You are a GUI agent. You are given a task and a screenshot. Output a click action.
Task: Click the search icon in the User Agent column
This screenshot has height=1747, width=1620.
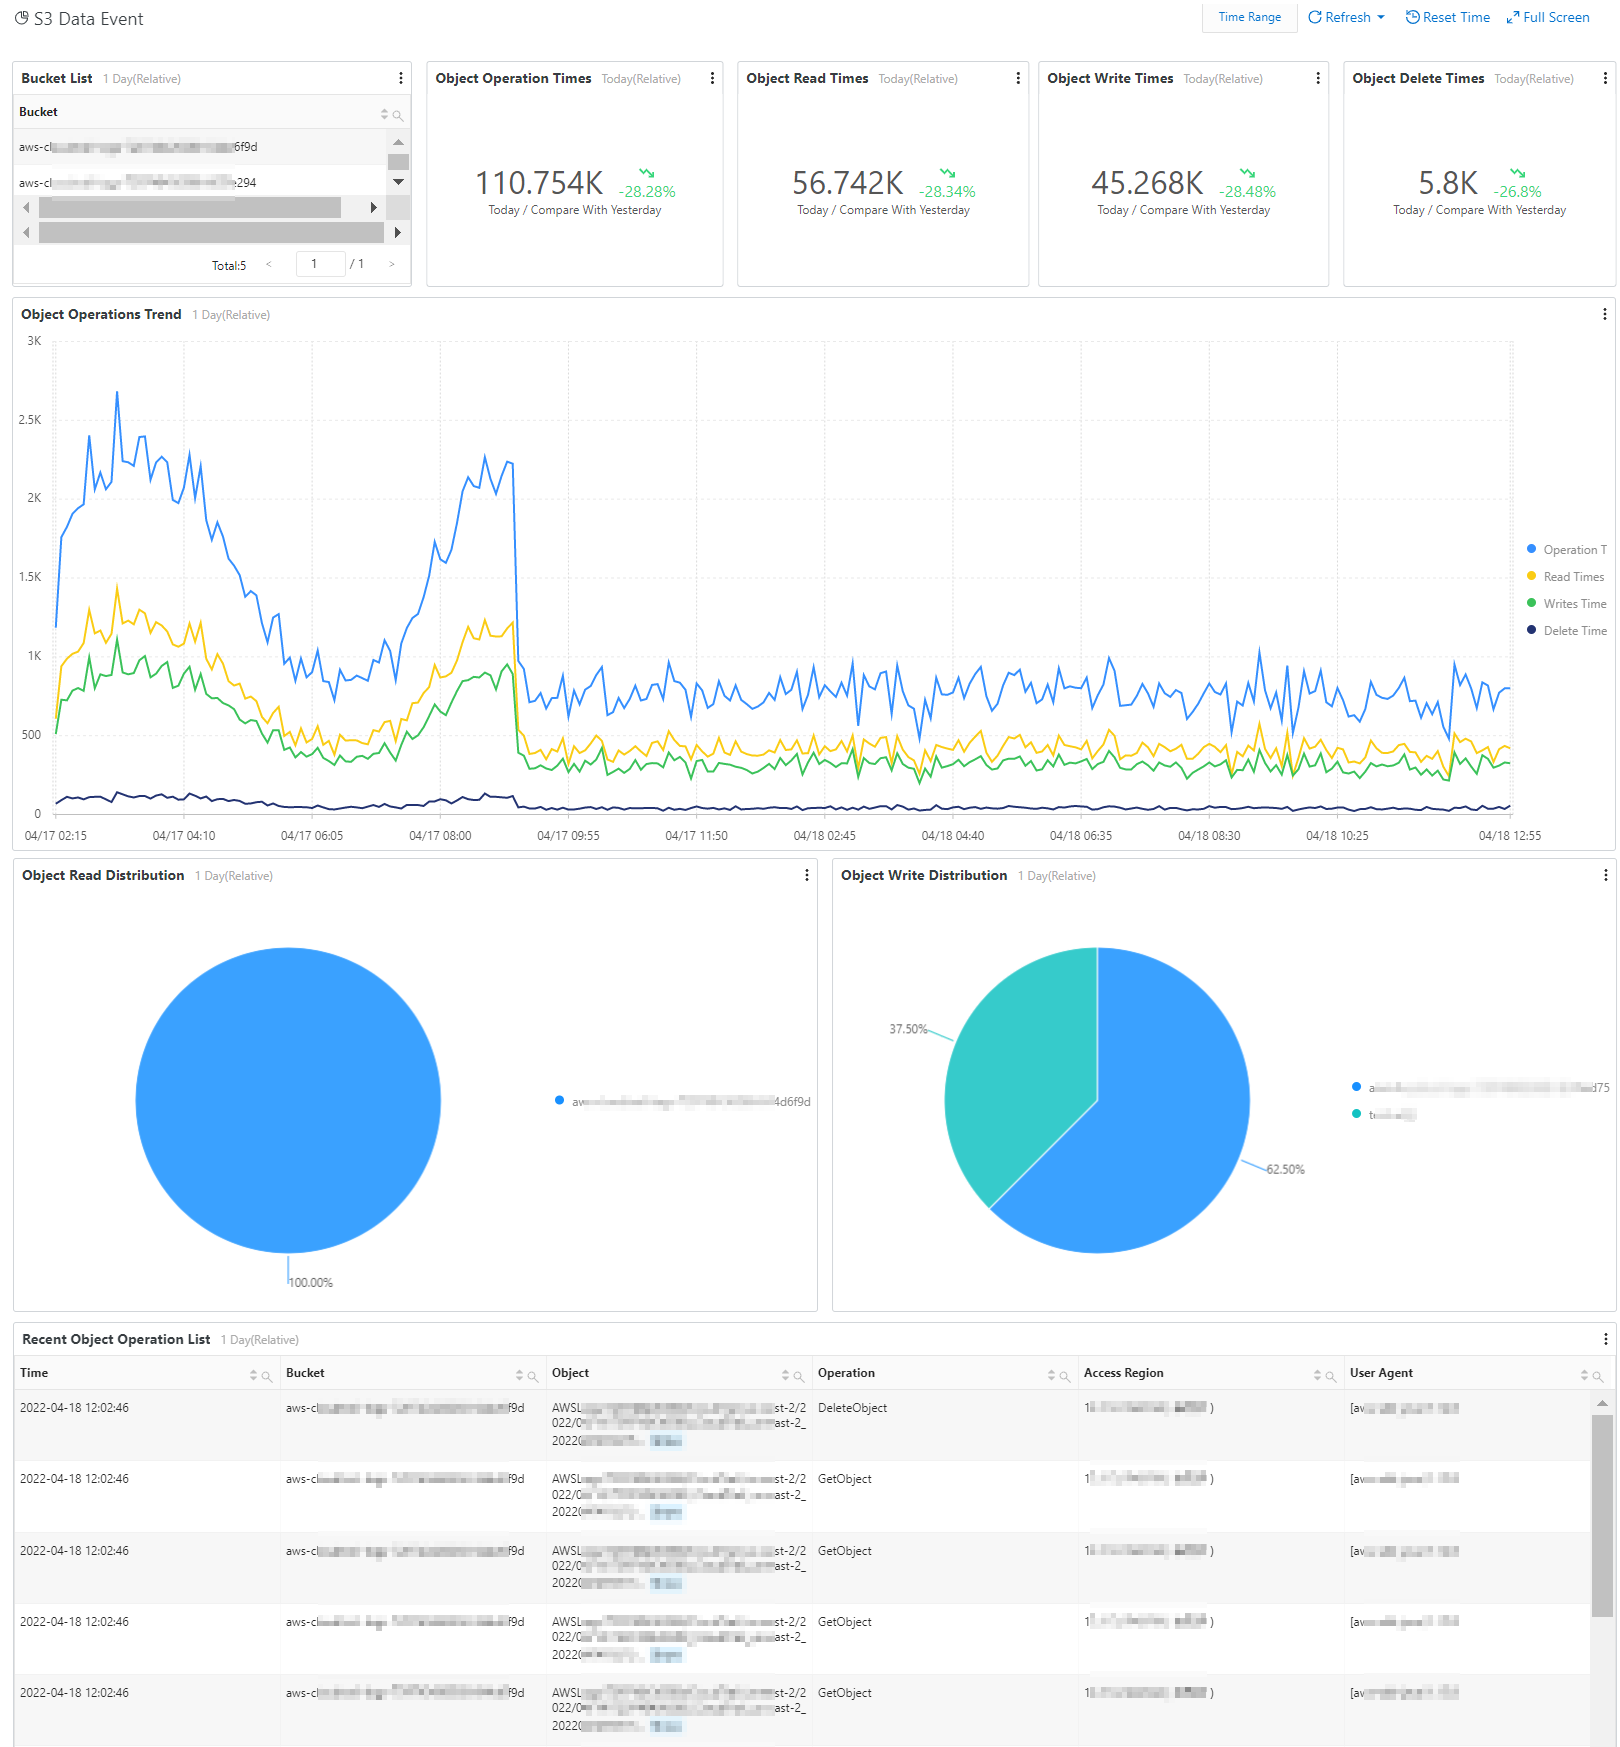pyautogui.click(x=1598, y=1375)
